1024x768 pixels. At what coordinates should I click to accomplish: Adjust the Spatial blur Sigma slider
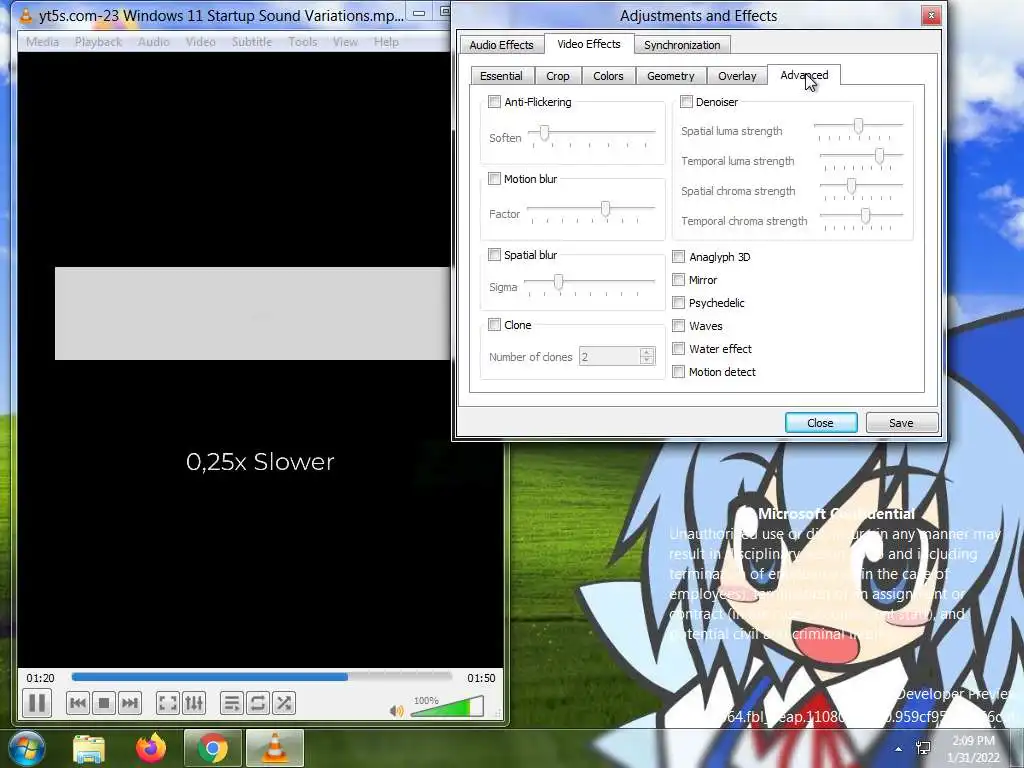pyautogui.click(x=590, y=284)
